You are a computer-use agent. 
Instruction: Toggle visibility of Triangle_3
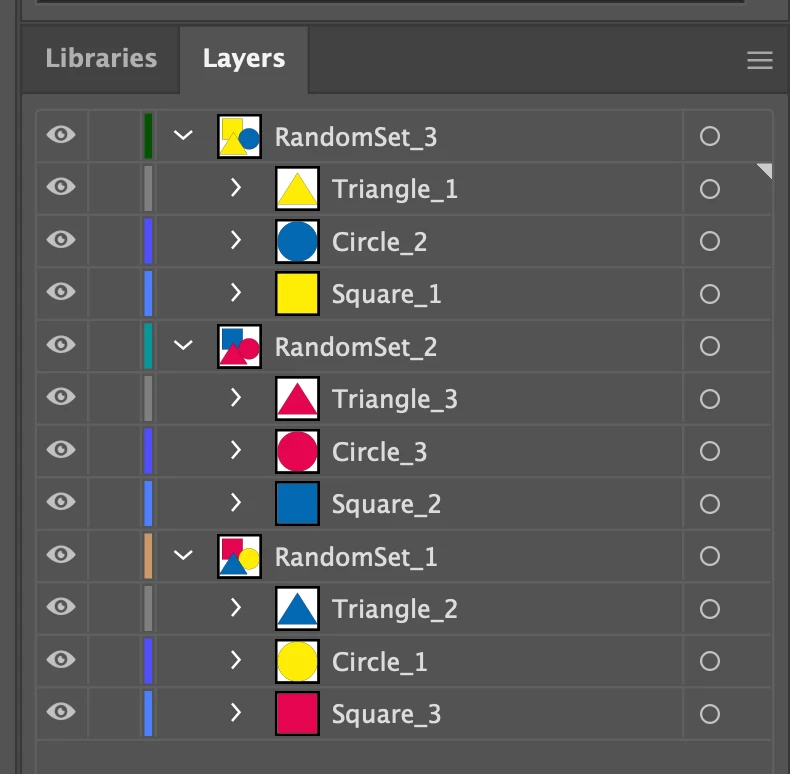tap(61, 397)
